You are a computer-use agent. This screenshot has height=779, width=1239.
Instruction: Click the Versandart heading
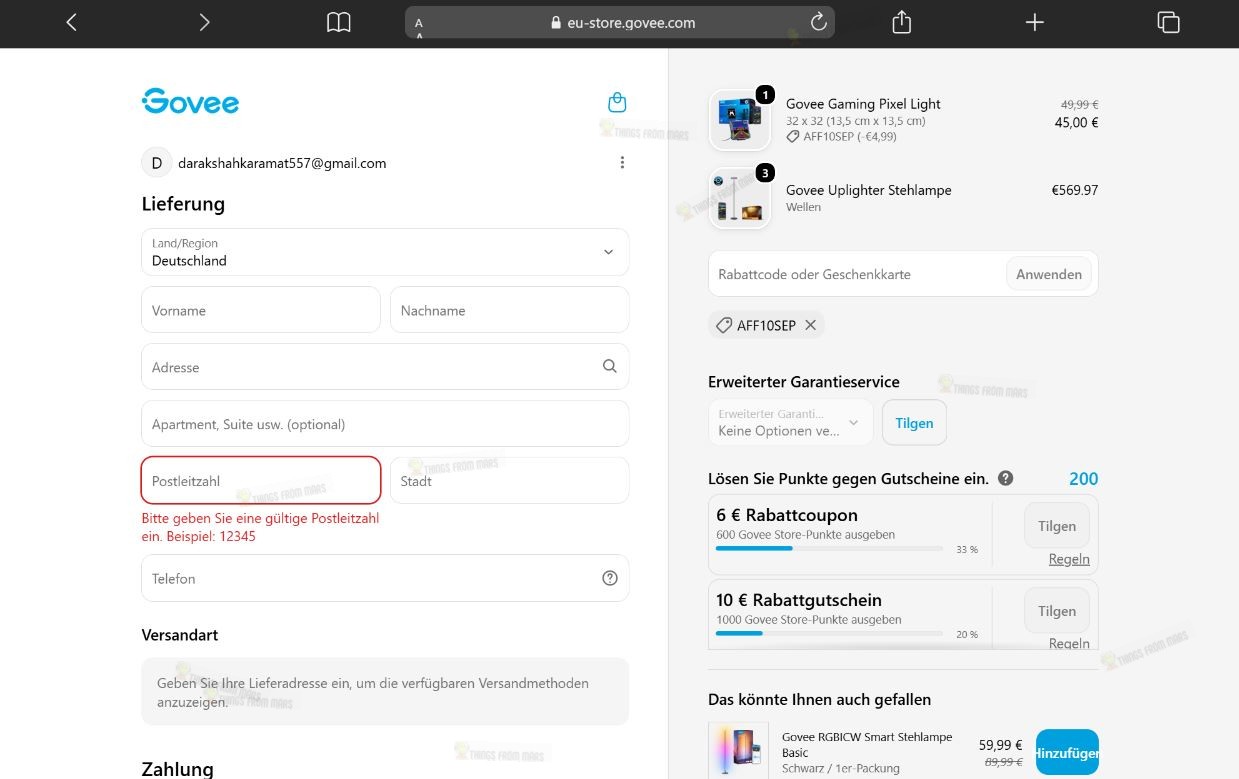point(180,635)
